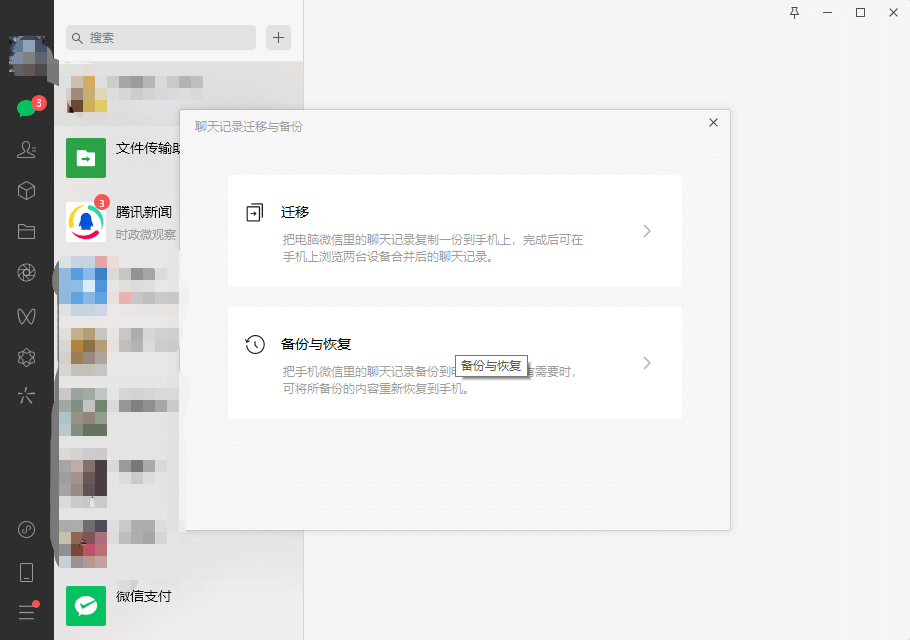Open the + new chat dropdown
910x640 pixels.
click(278, 37)
